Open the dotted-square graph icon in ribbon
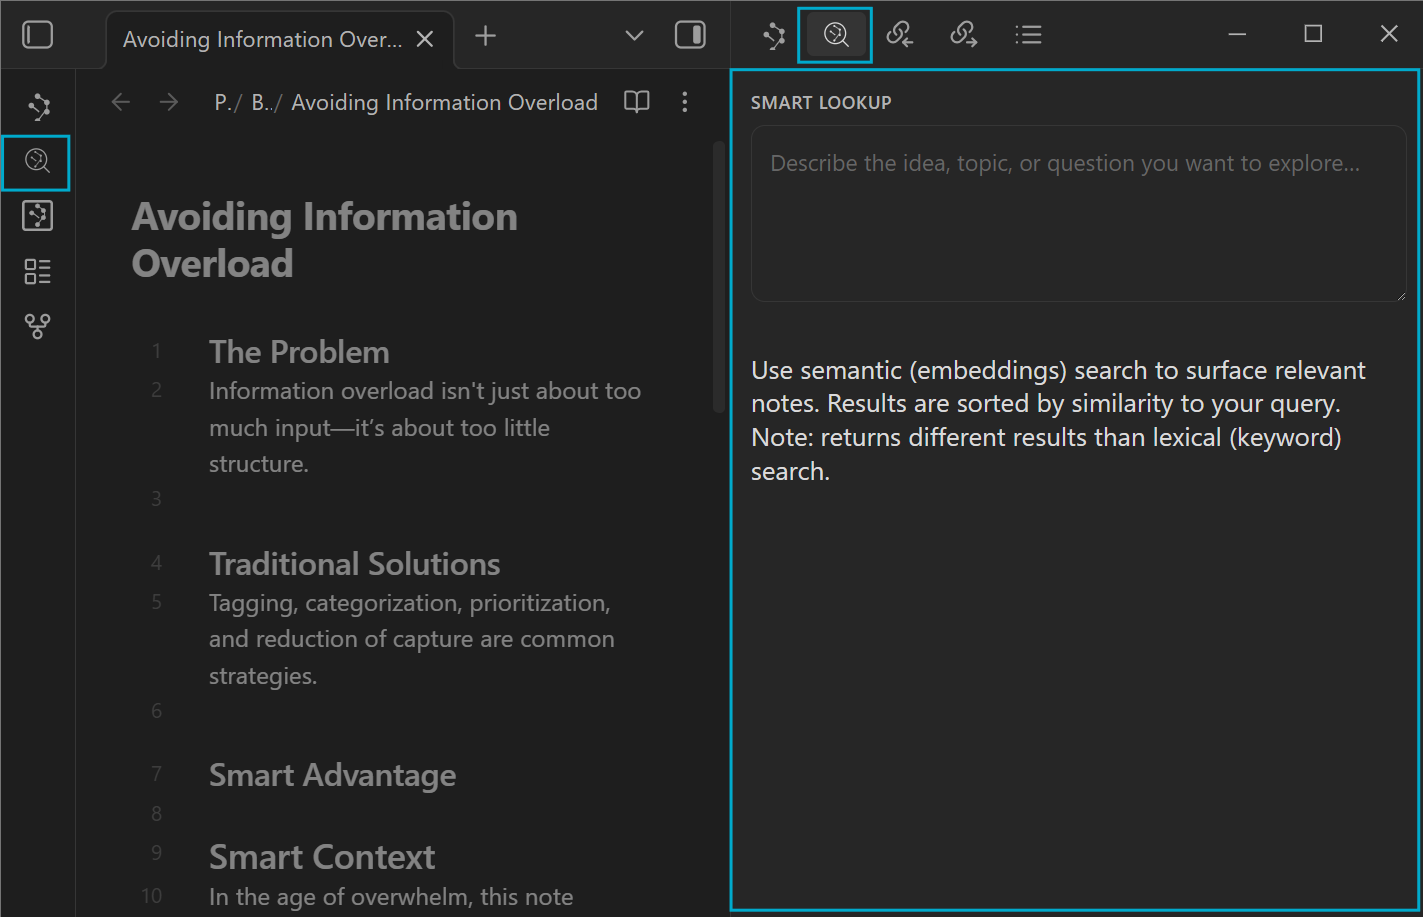This screenshot has height=917, width=1423. [37, 216]
